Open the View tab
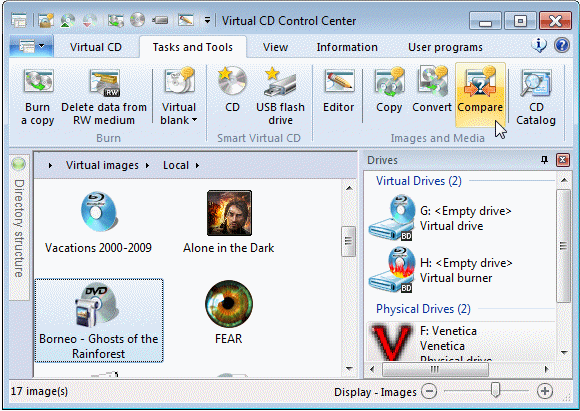Screen dimensions: 580x411 pyautogui.click(x=275, y=47)
